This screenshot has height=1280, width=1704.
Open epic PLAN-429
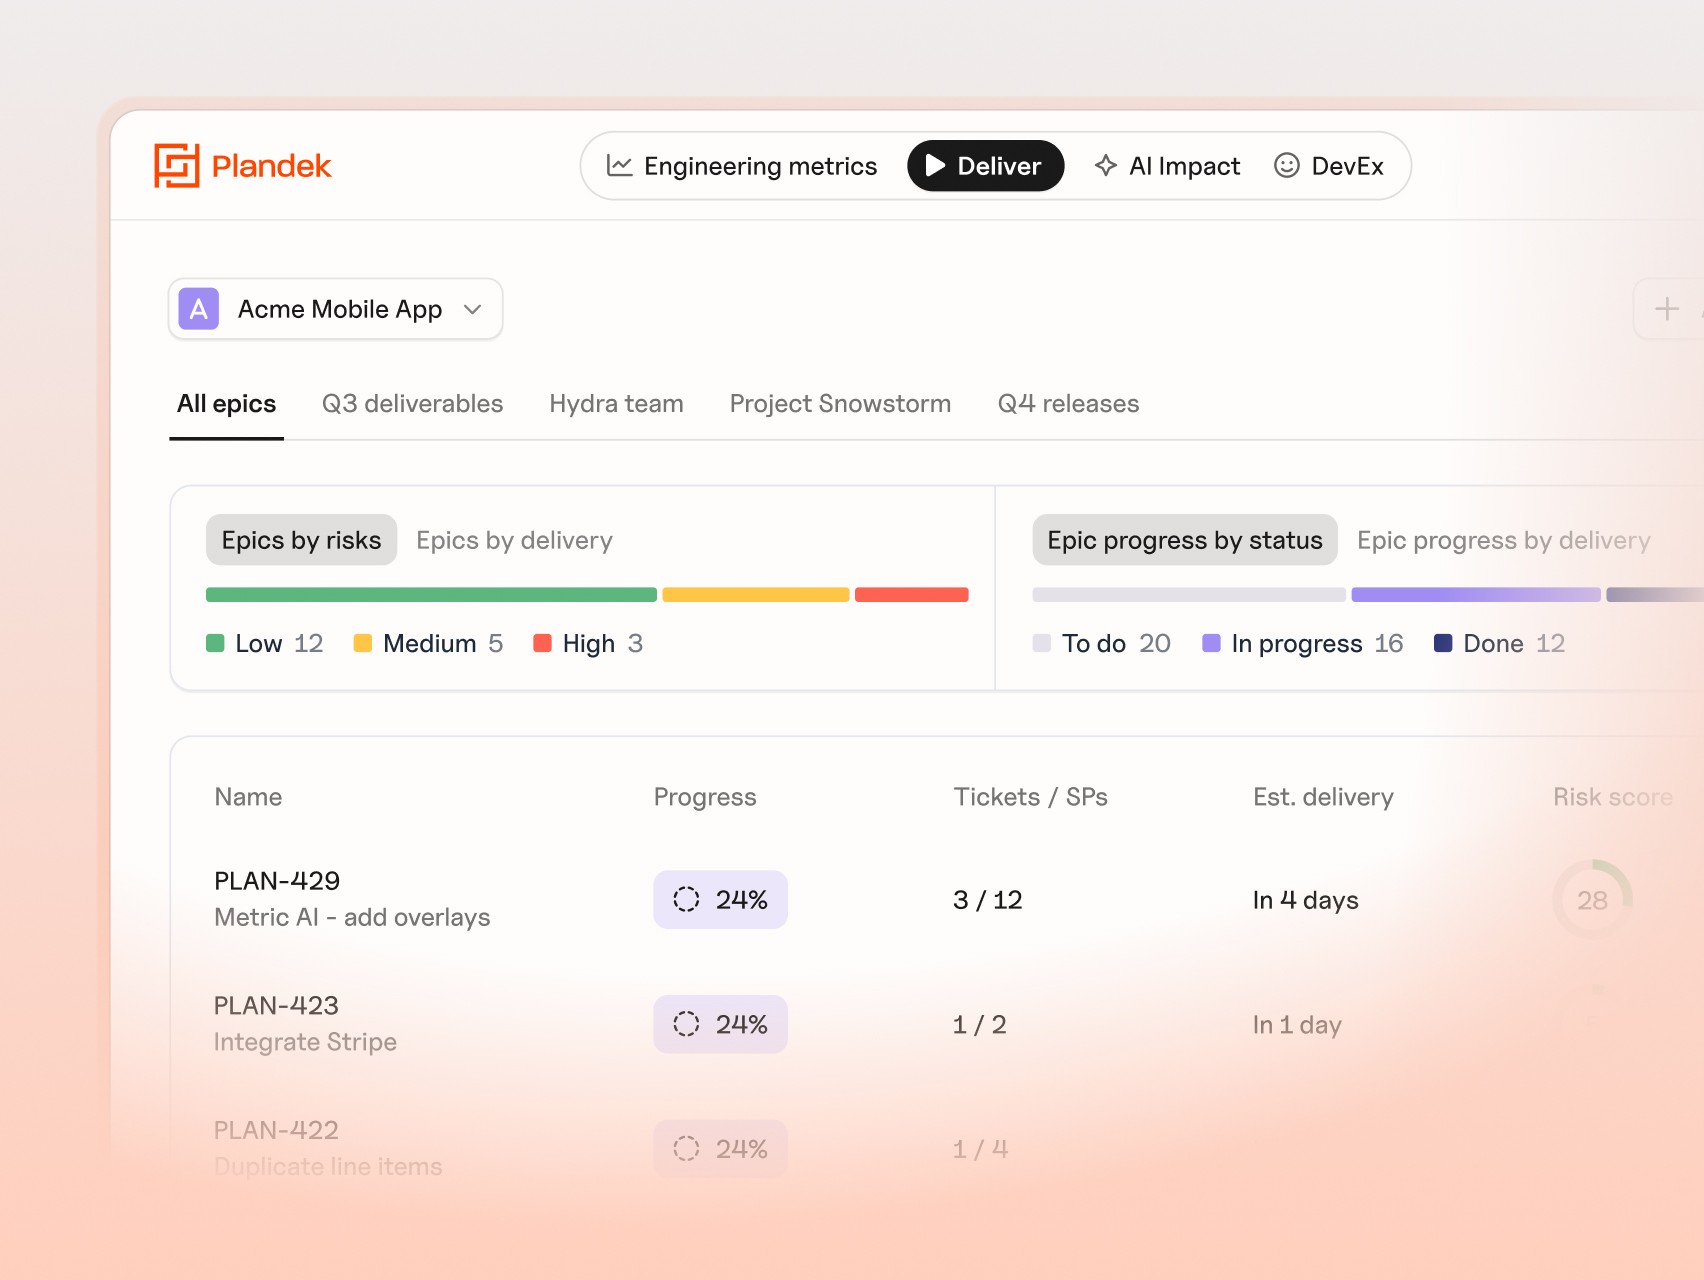[277, 881]
